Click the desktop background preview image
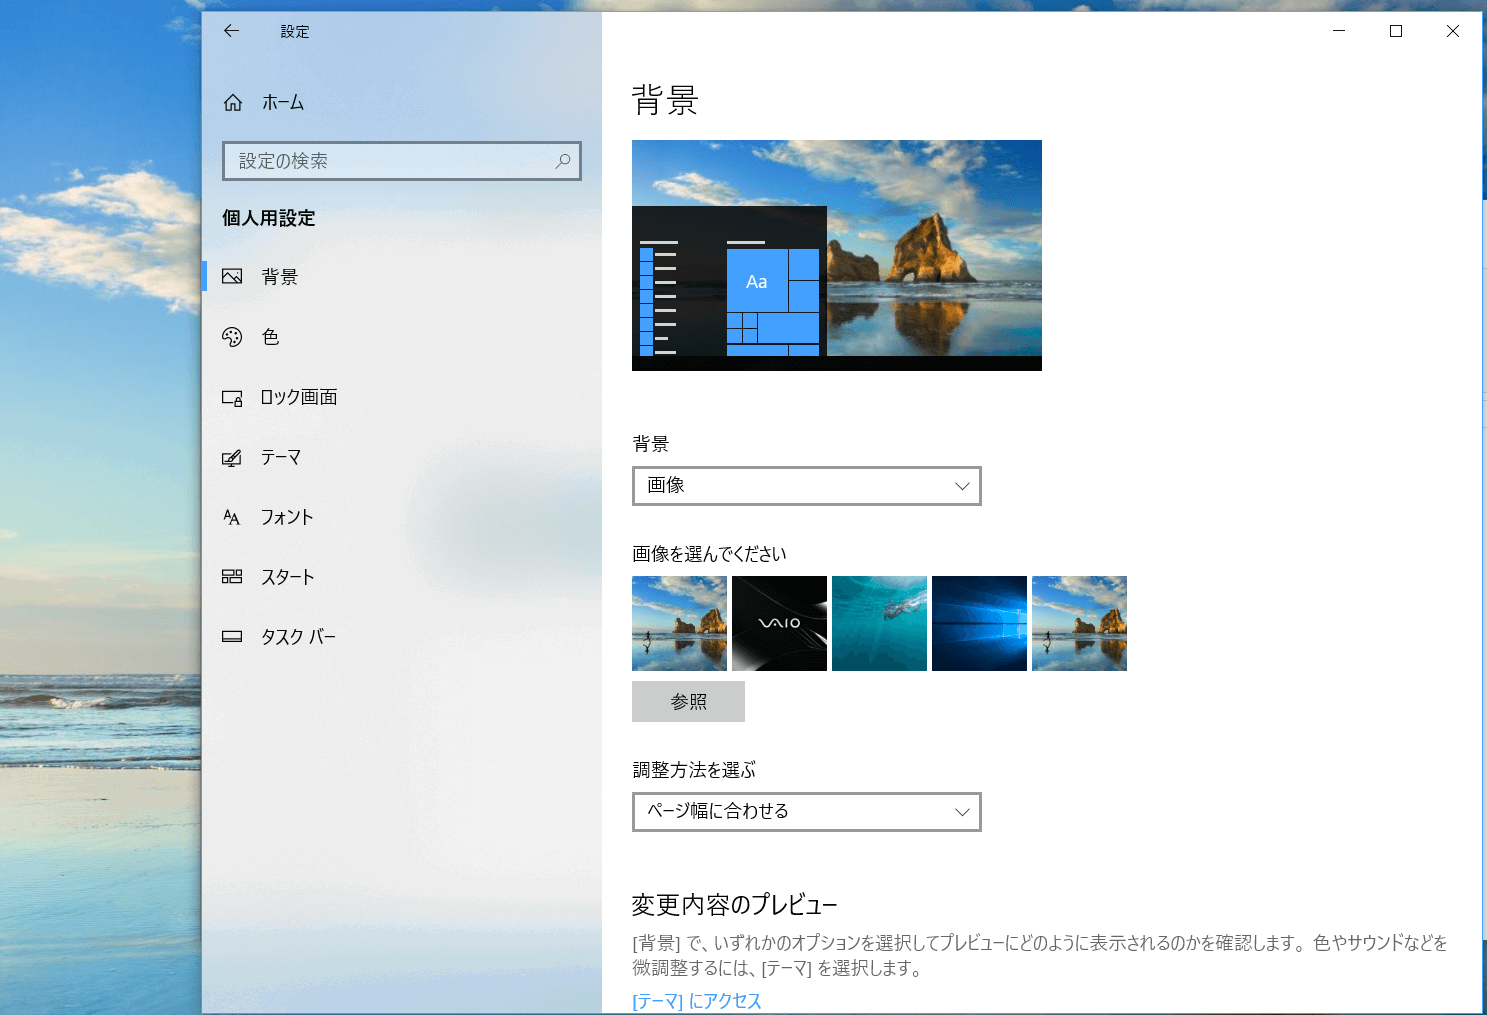Image resolution: width=1487 pixels, height=1015 pixels. pyautogui.click(x=837, y=255)
